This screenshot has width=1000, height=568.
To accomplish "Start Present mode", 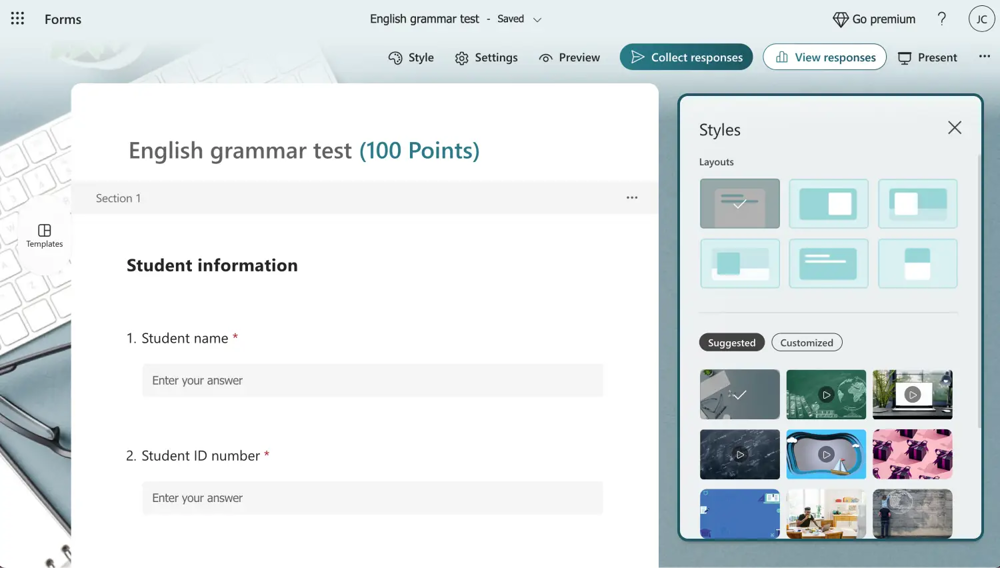I will (927, 58).
